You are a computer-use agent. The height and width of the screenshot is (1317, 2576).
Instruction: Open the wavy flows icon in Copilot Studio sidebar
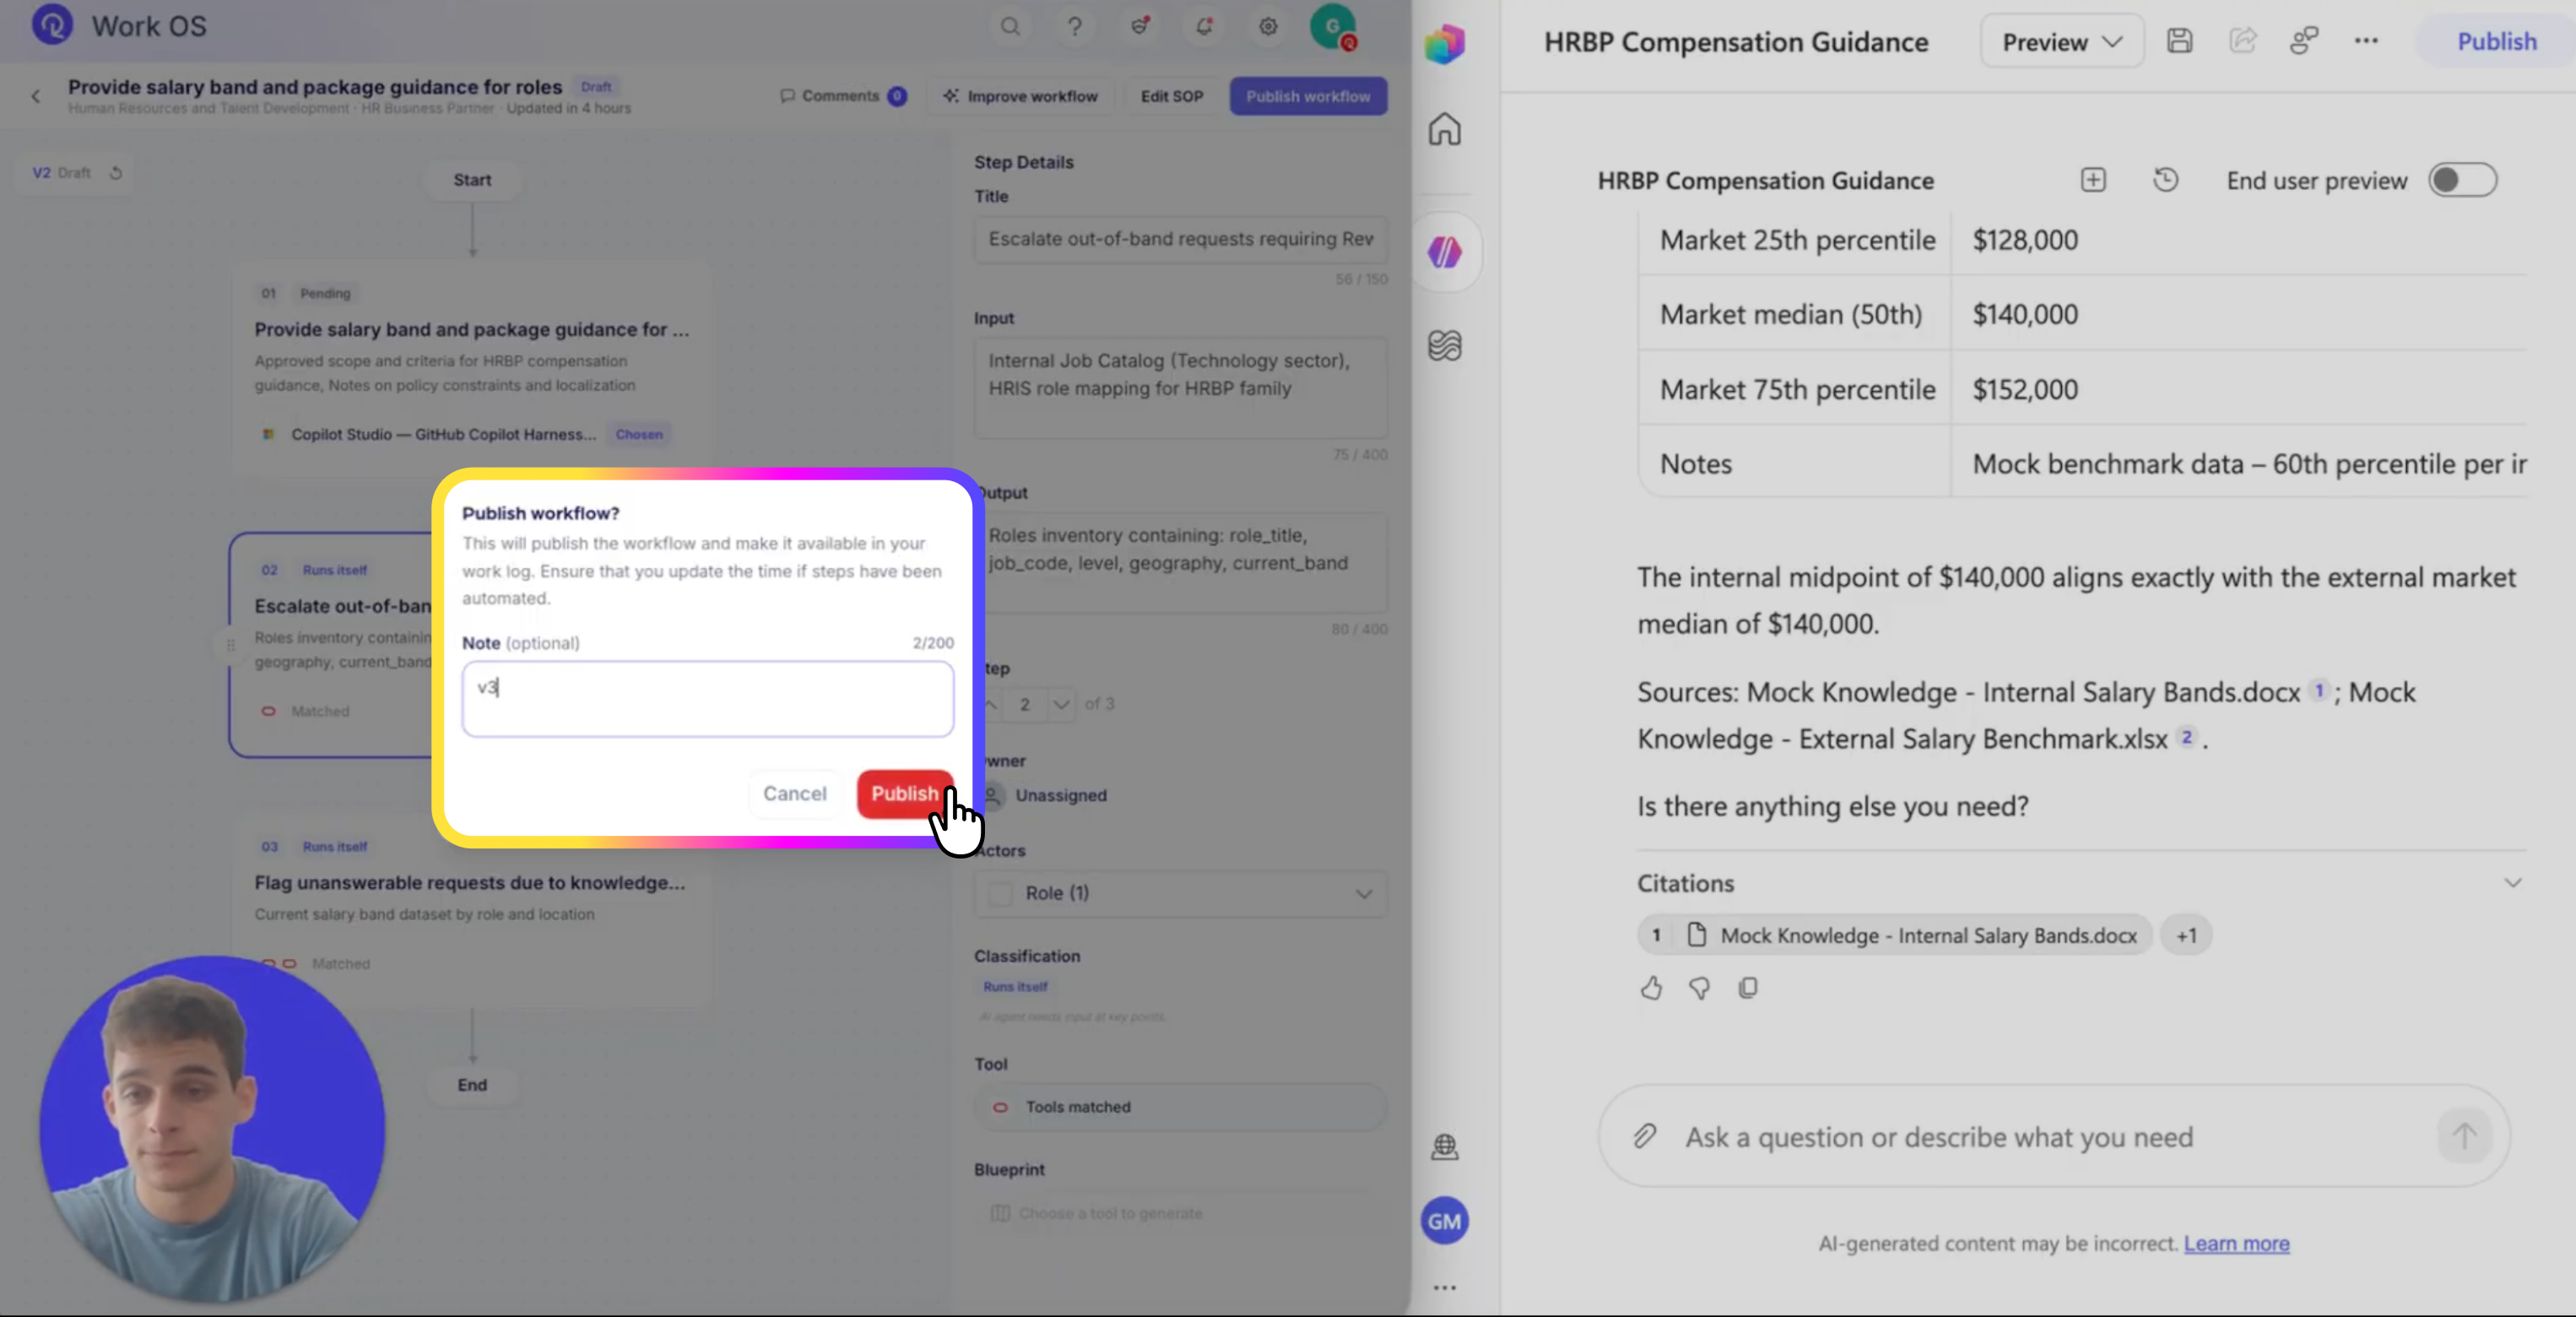coord(1444,345)
